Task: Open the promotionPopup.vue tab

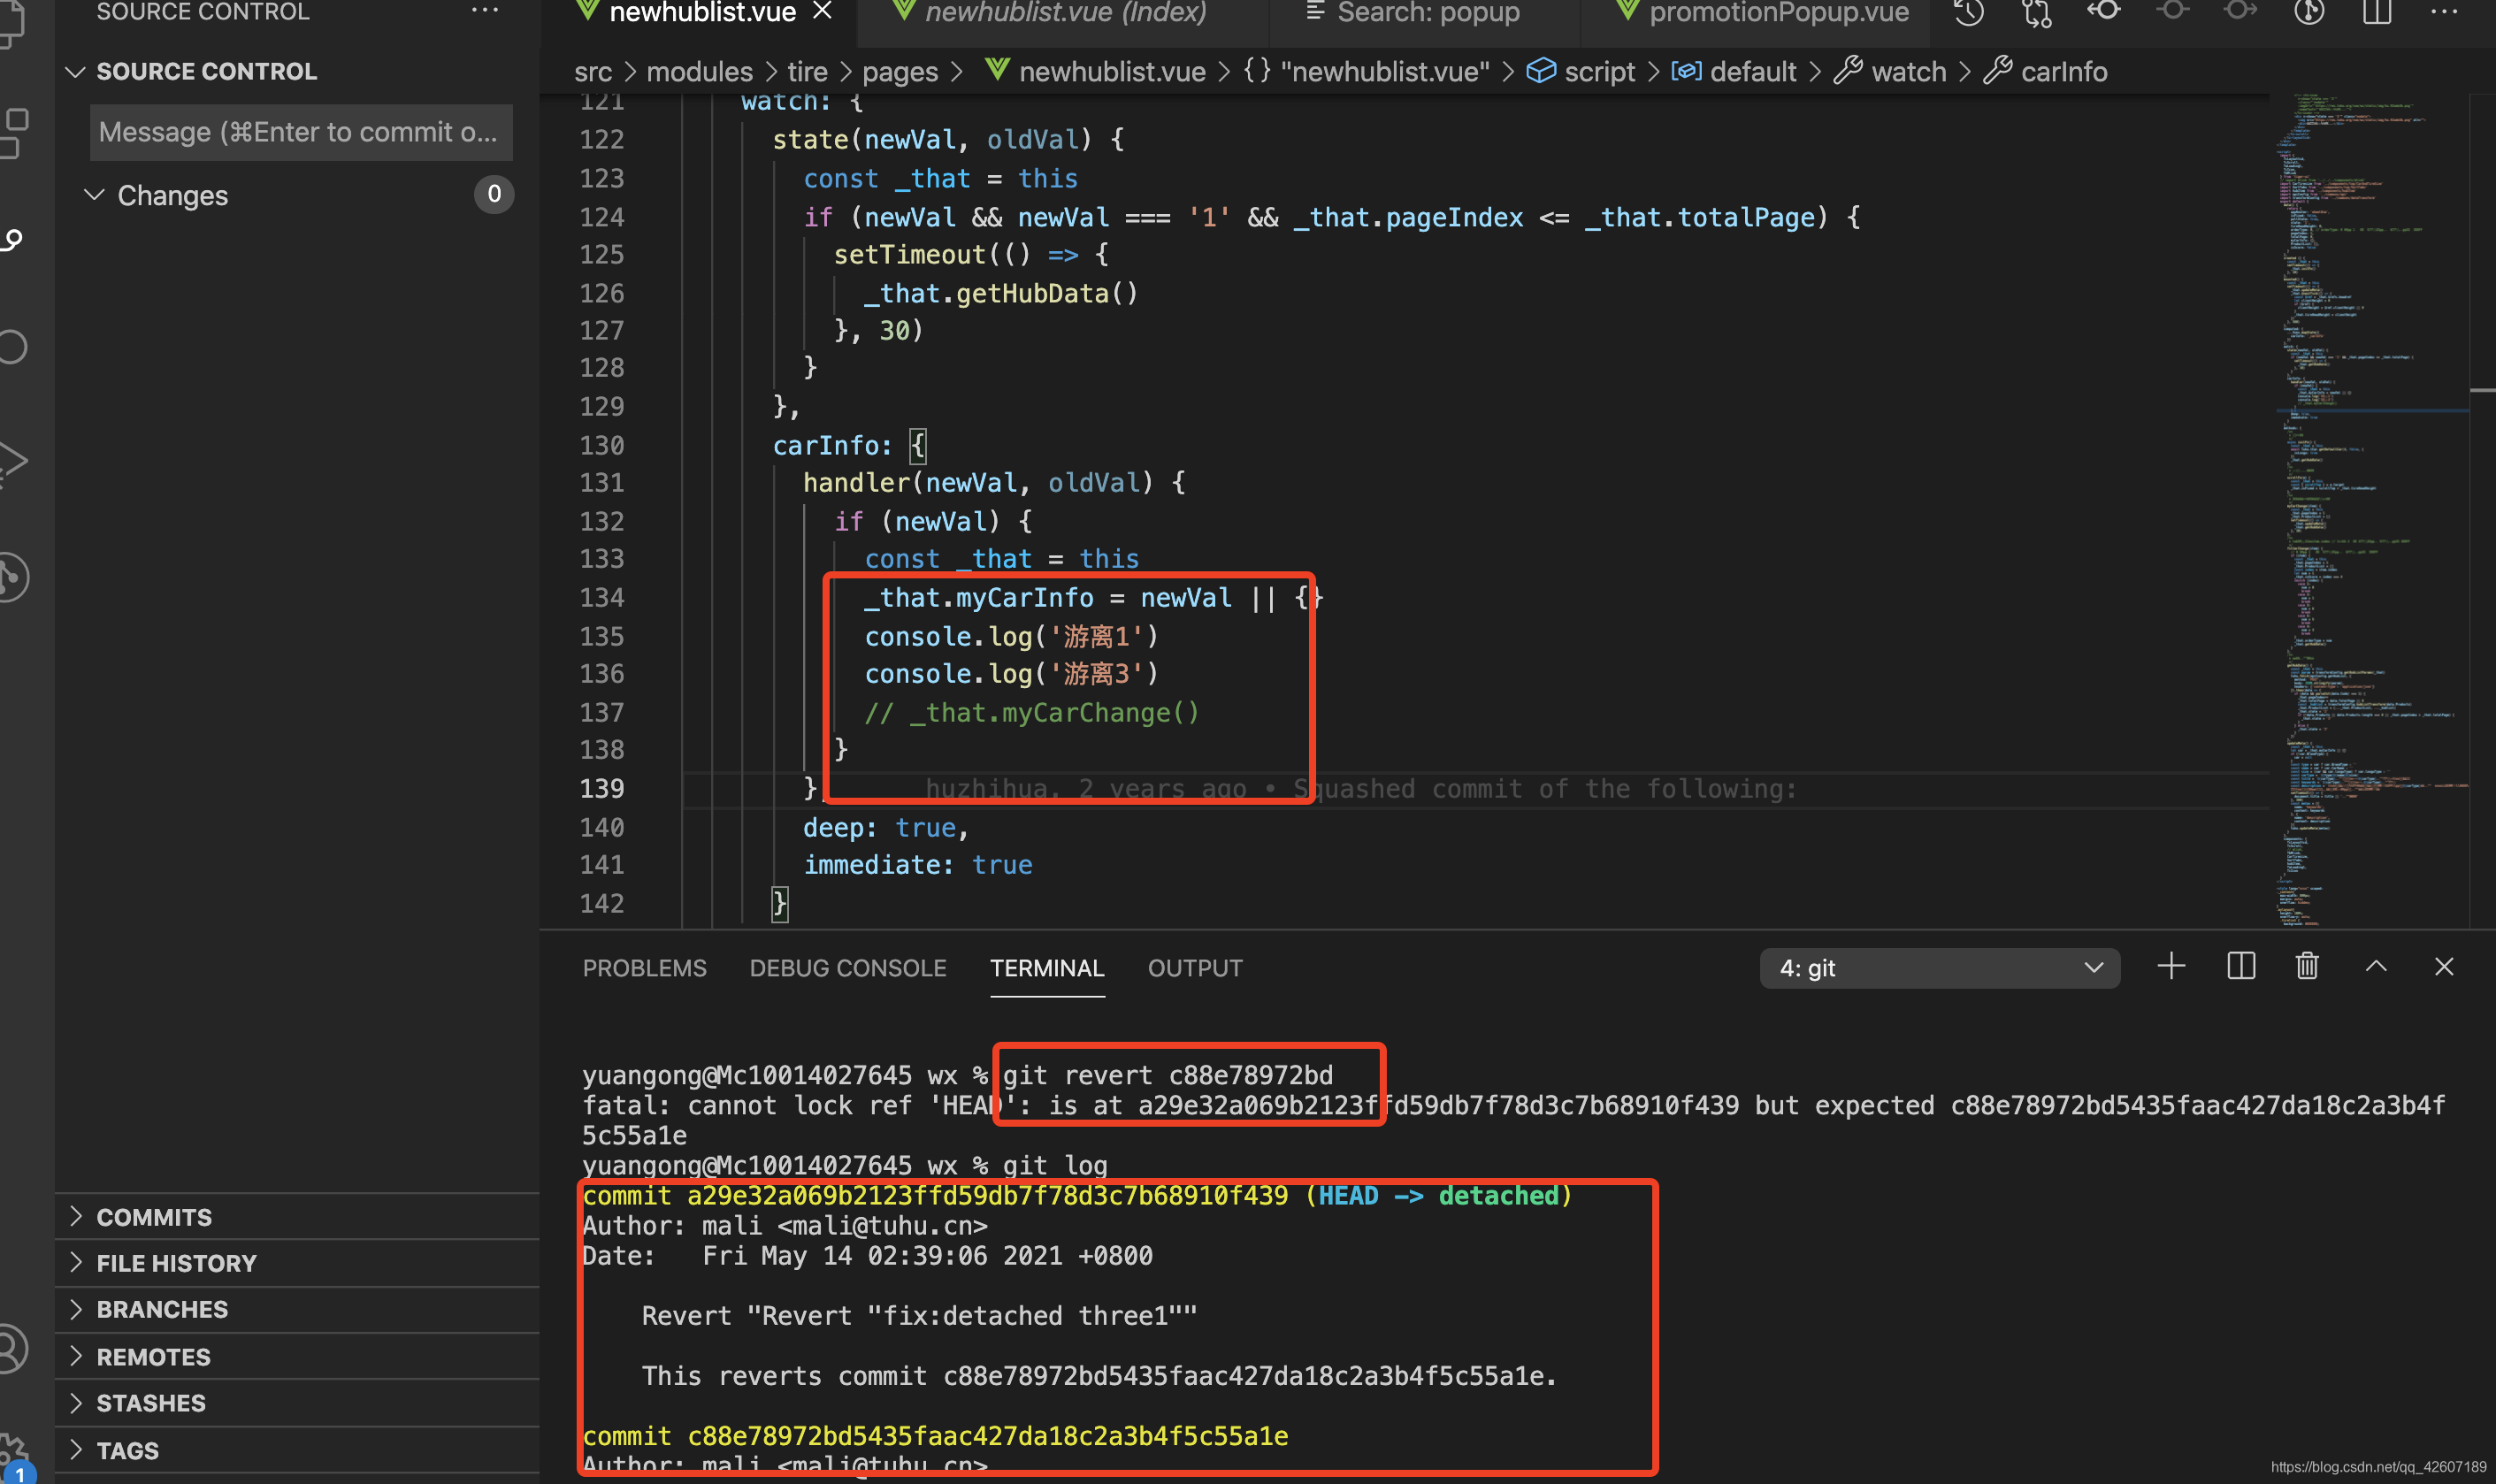Action: coord(1778,13)
